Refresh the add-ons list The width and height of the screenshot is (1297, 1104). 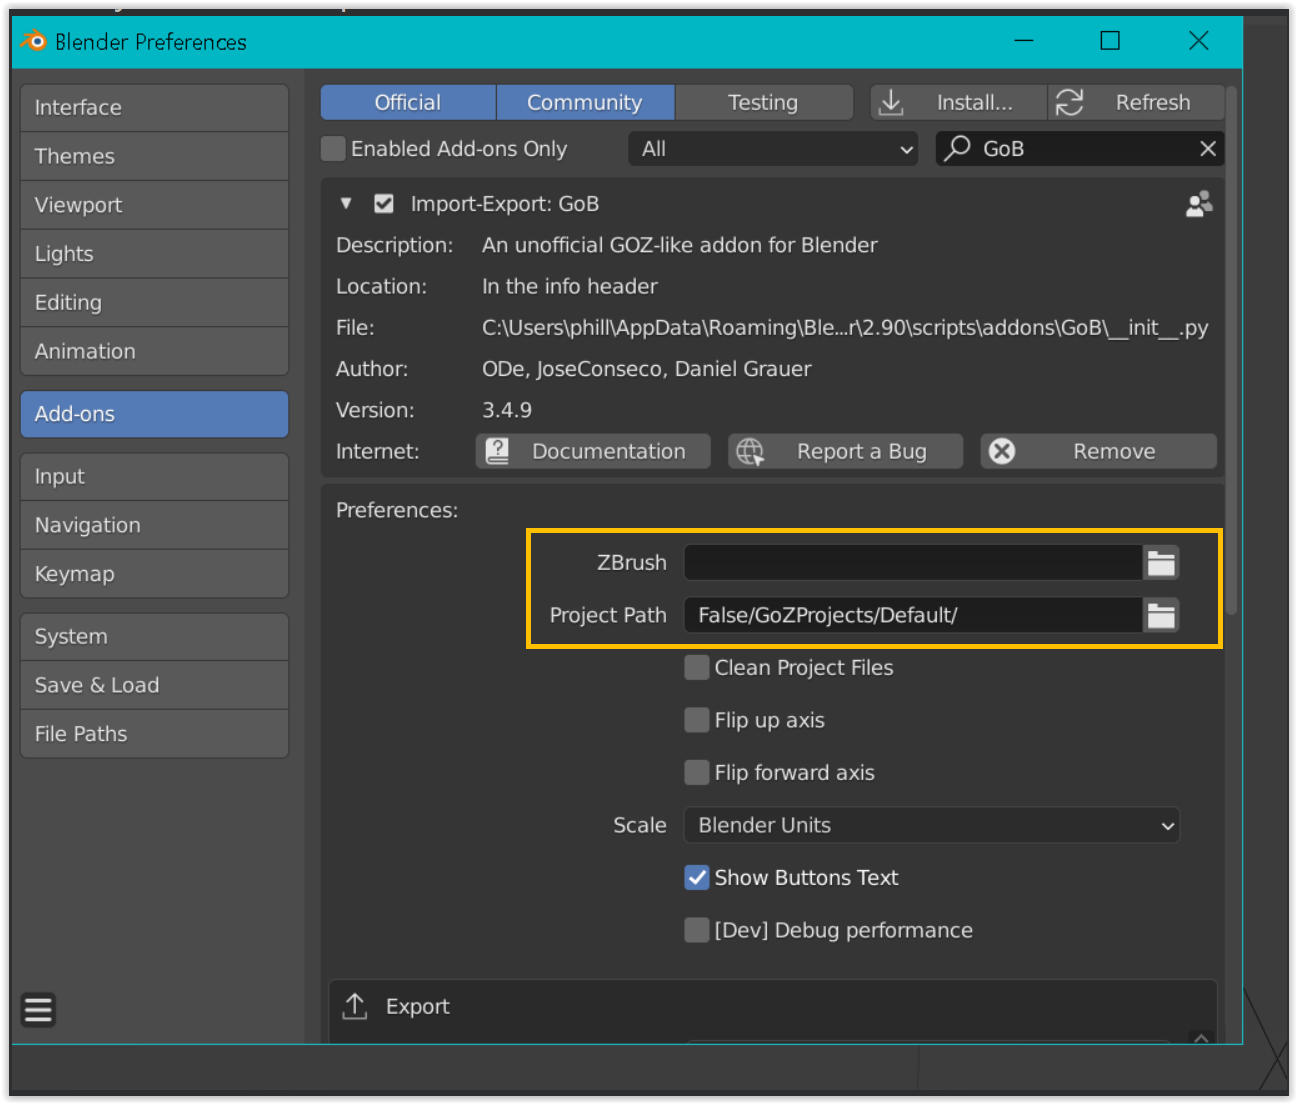[1135, 102]
